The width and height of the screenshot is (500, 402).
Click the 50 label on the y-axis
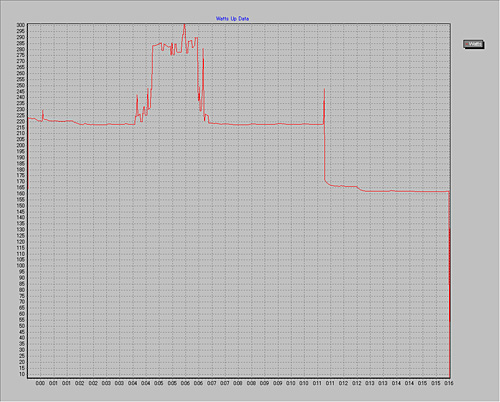point(22,326)
